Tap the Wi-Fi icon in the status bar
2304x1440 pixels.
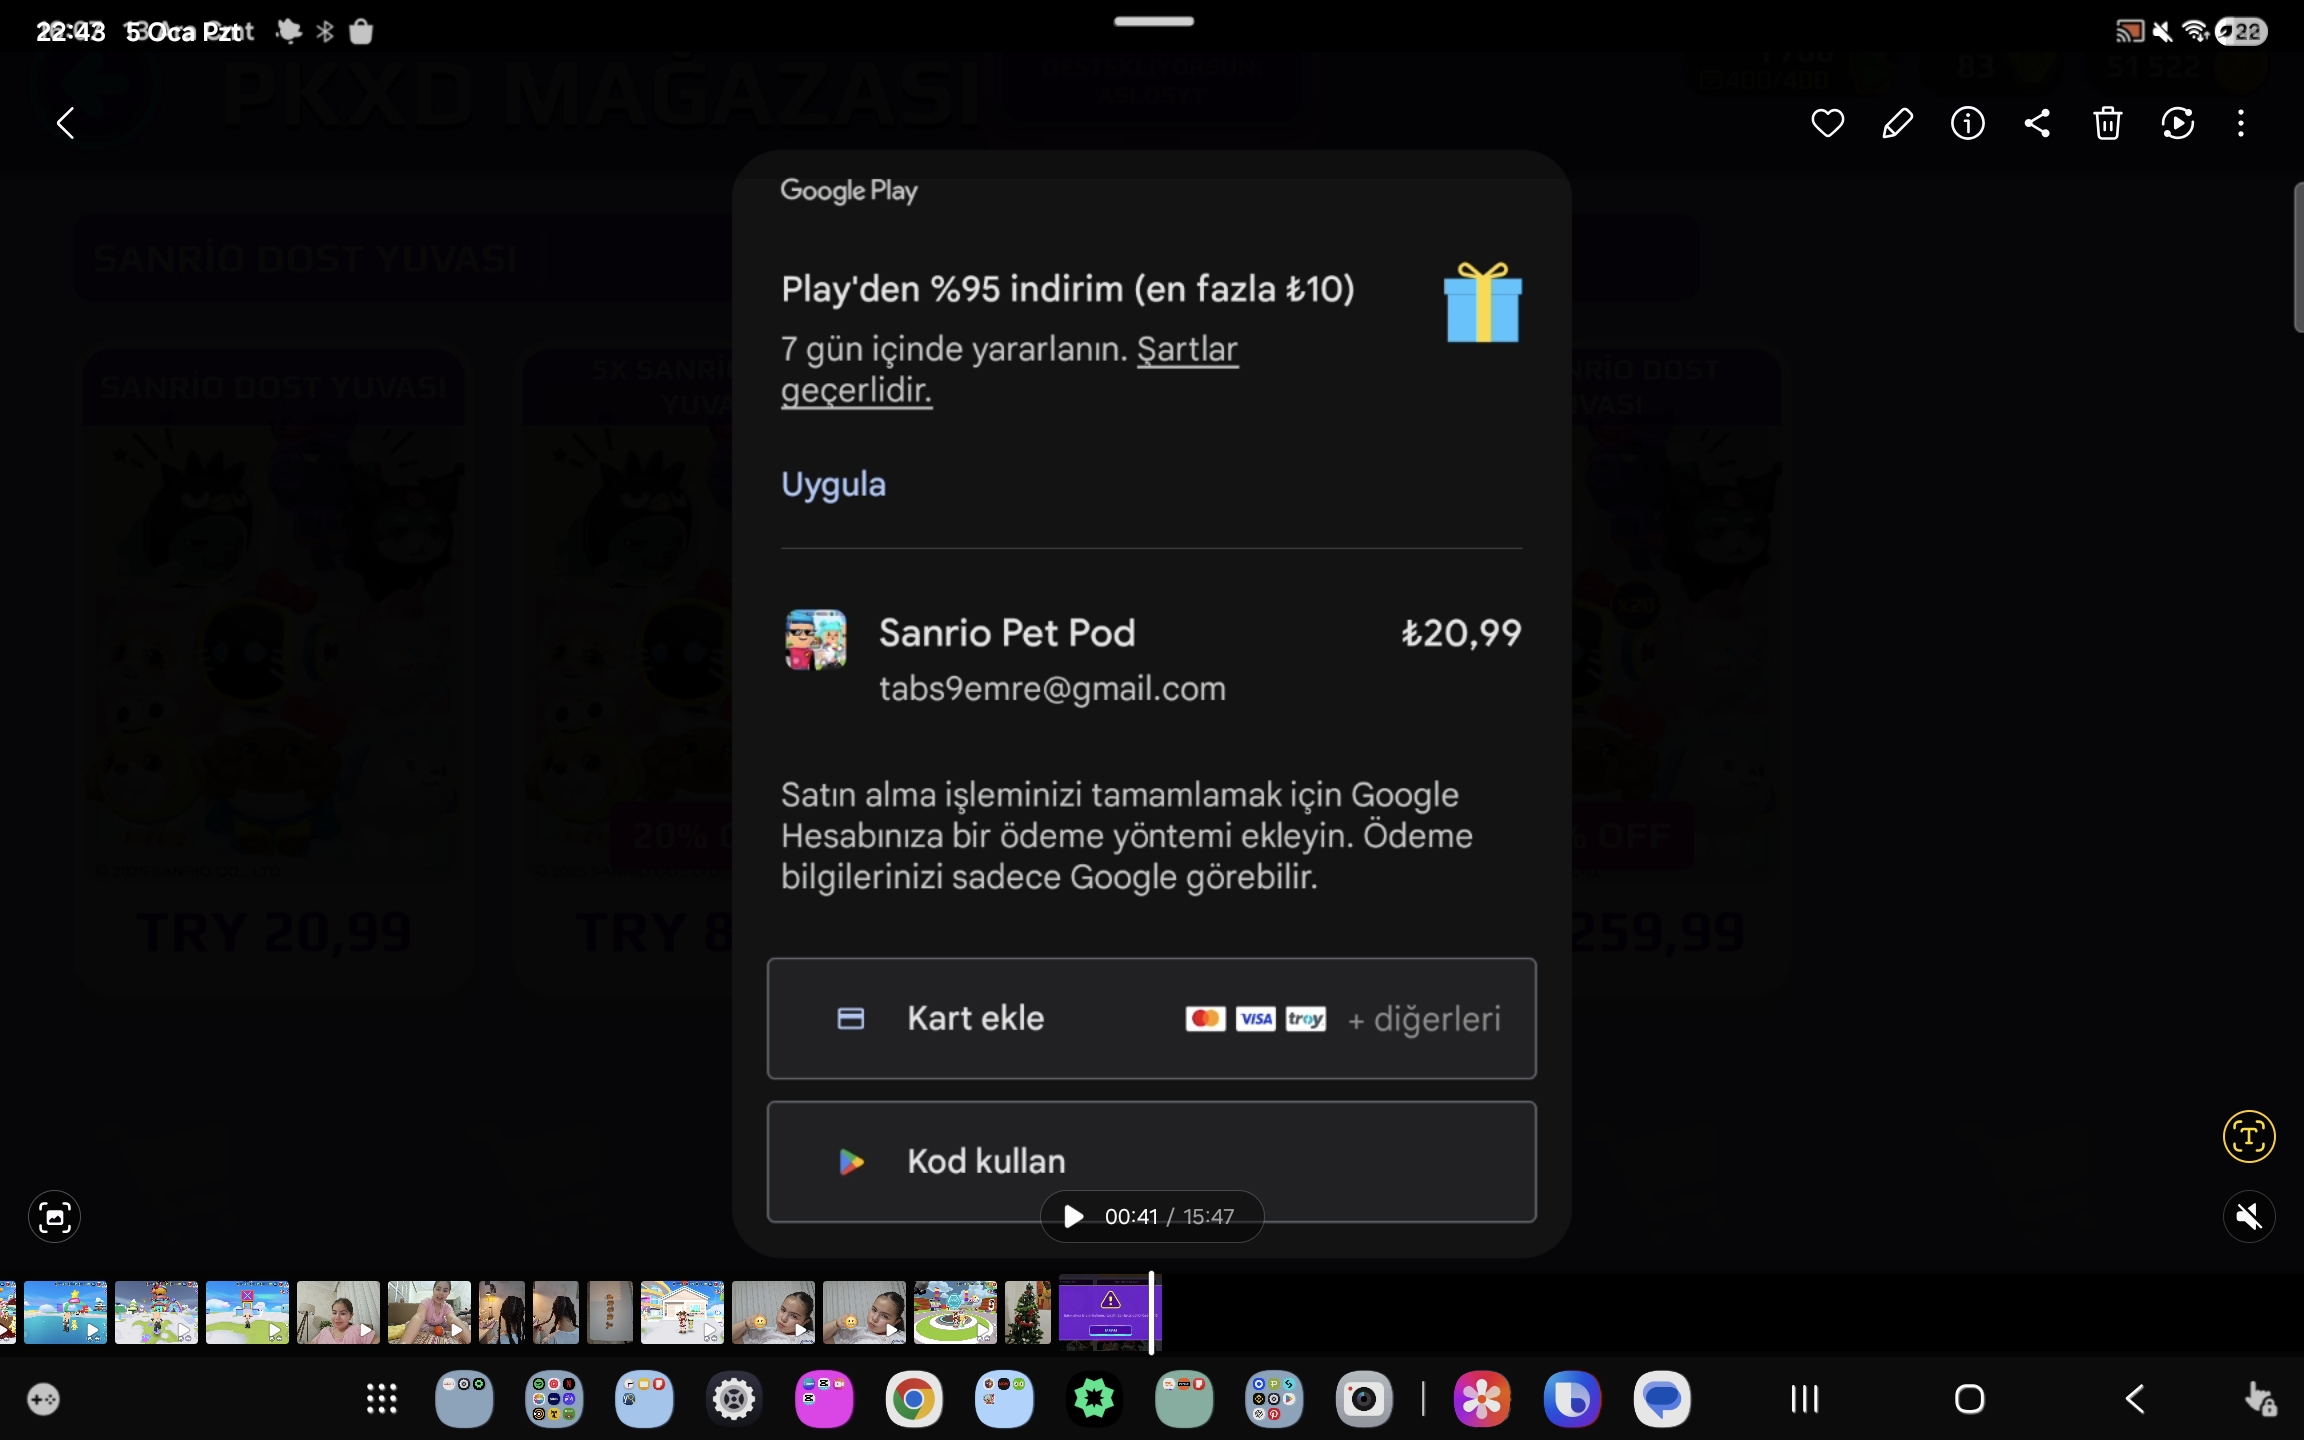[2196, 32]
